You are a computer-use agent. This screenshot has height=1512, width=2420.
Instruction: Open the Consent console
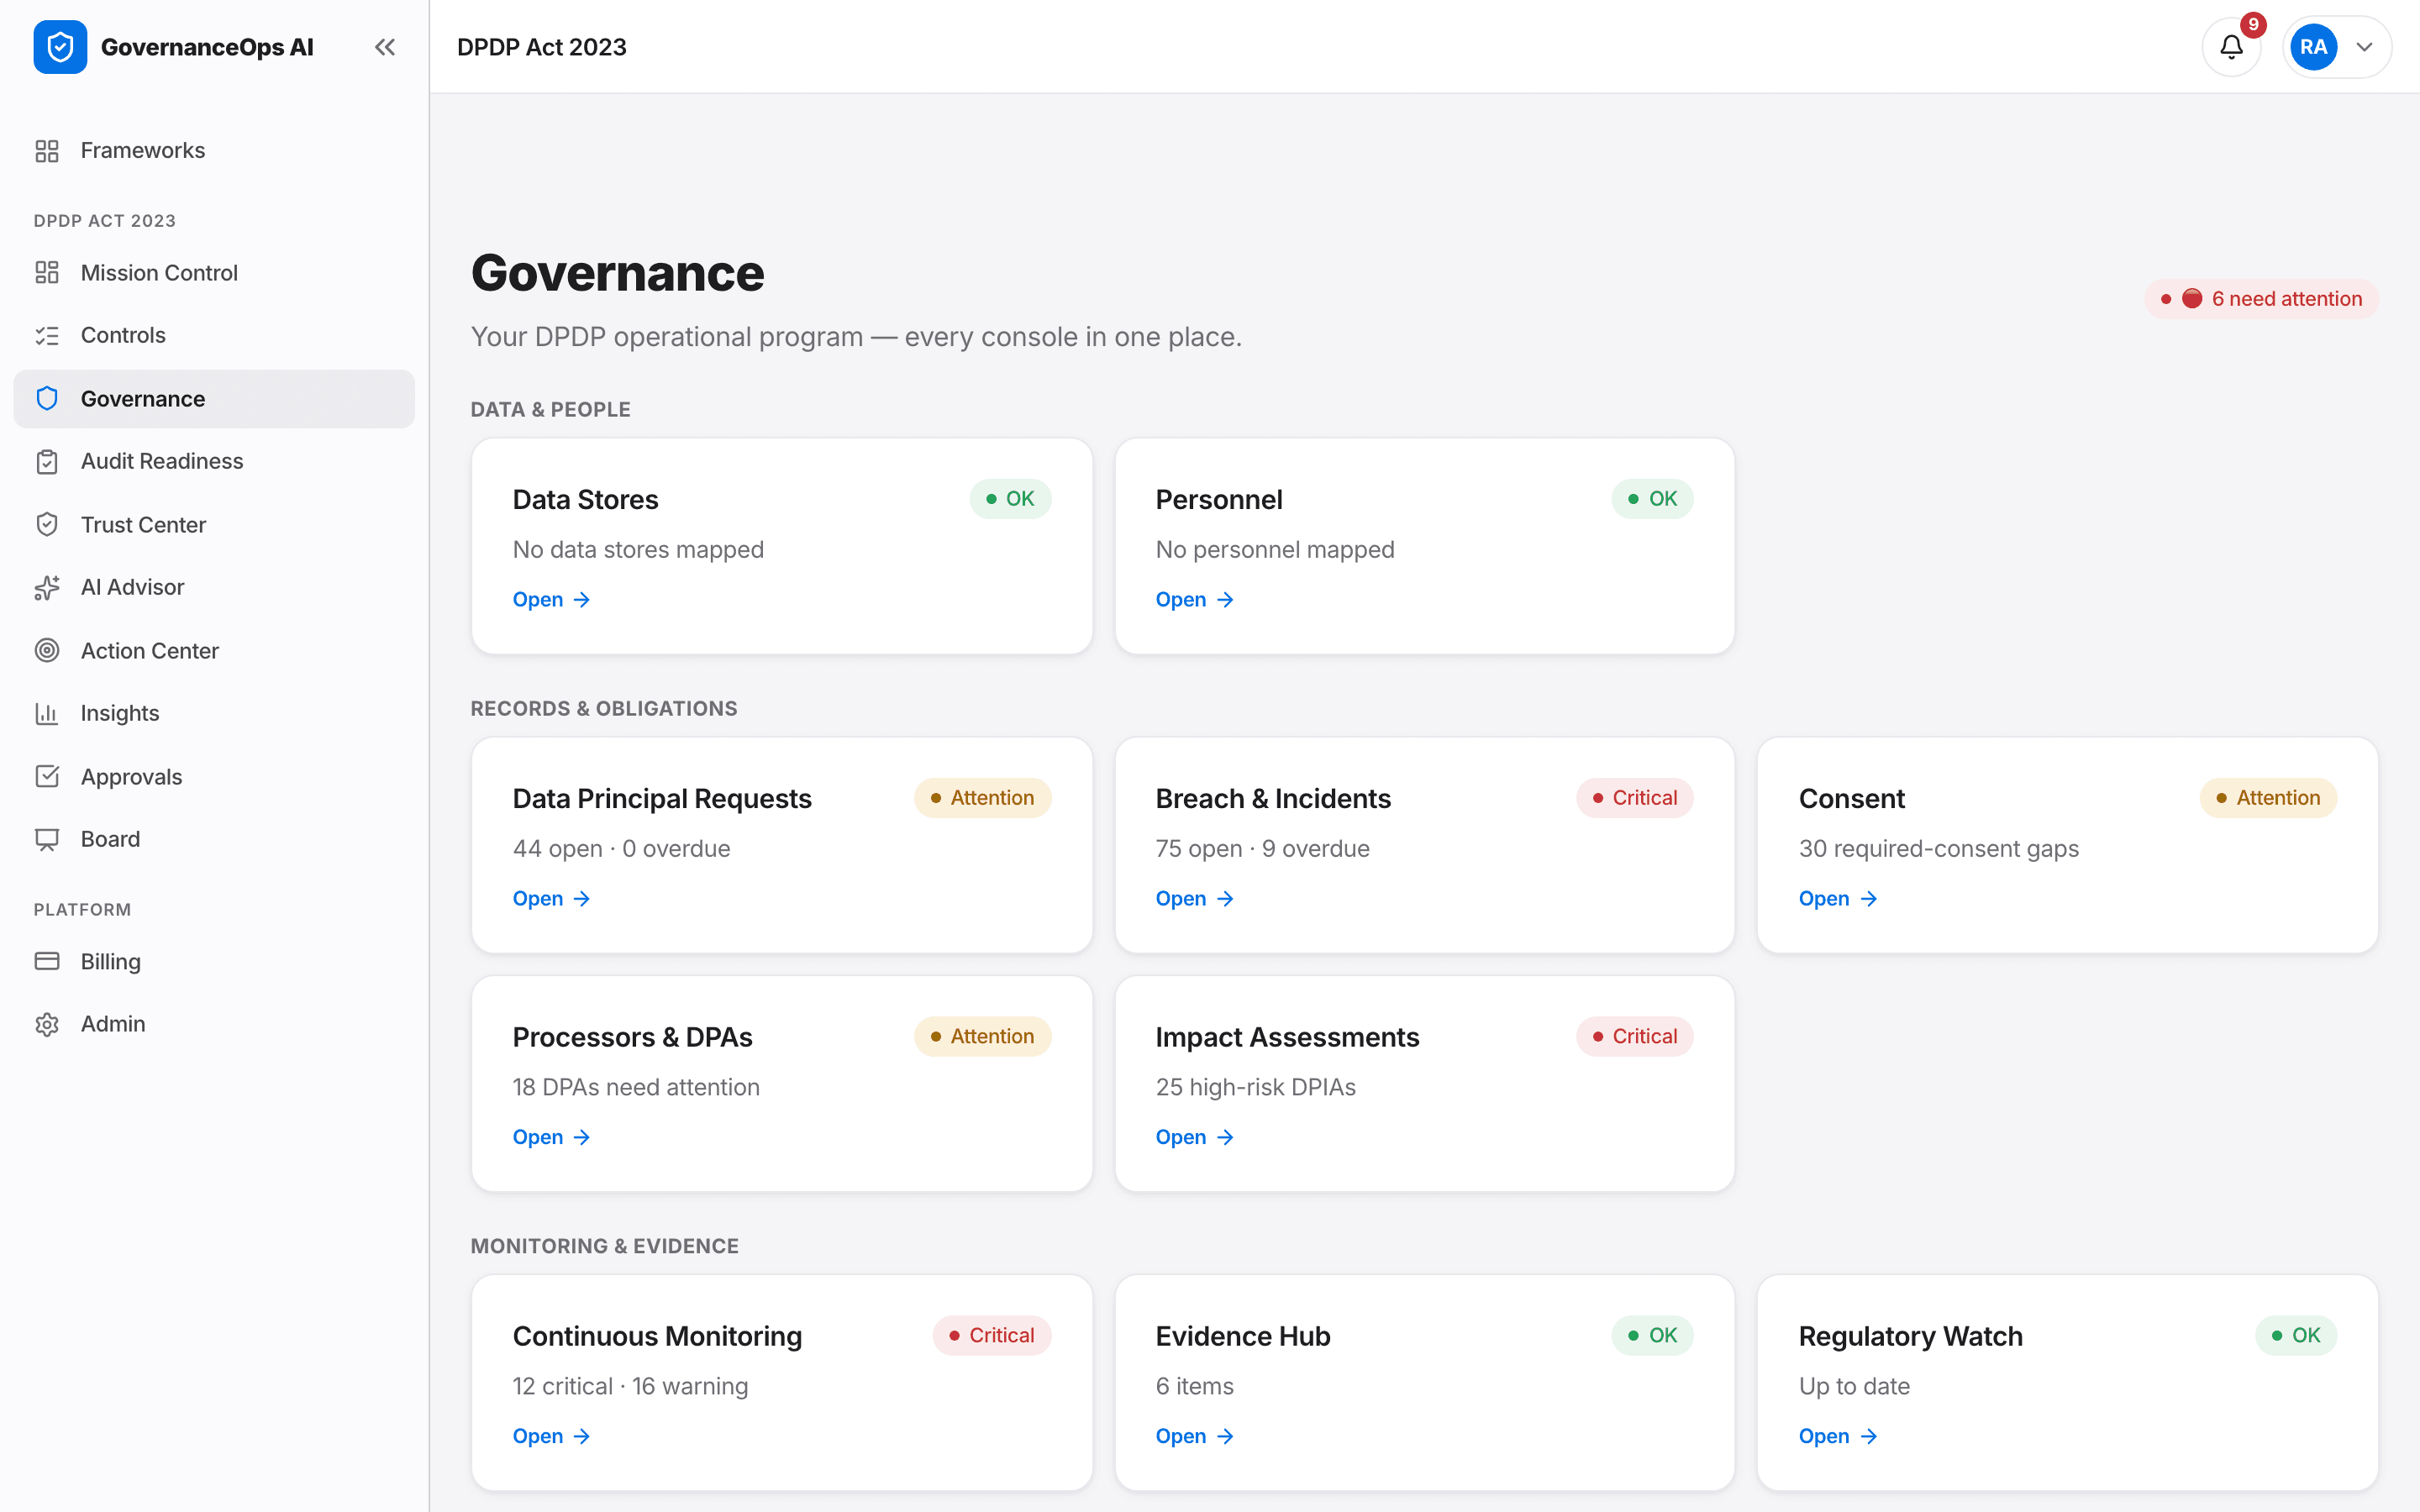[x=1837, y=899]
